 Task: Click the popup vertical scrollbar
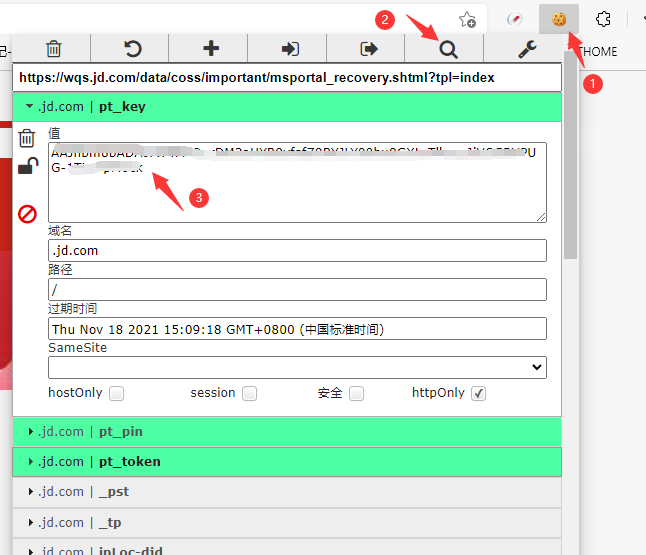click(x=570, y=156)
